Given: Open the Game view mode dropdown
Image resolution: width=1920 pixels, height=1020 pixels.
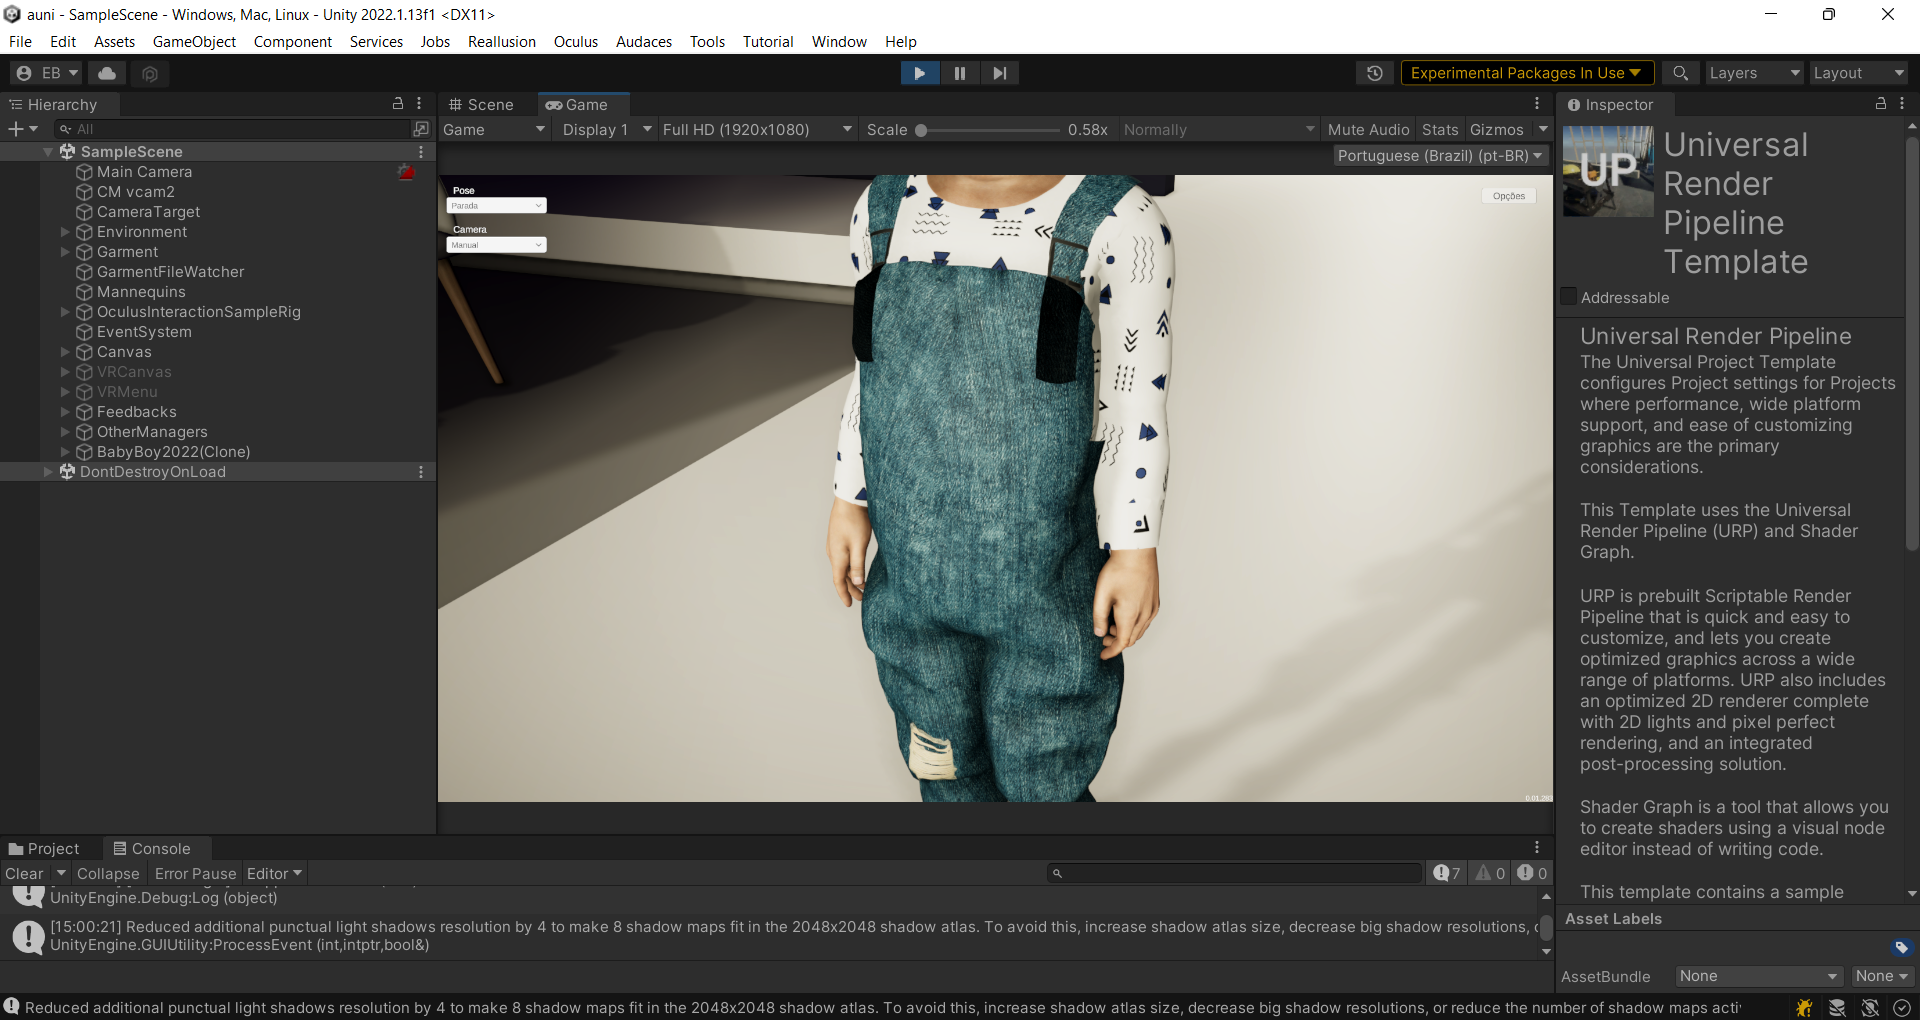Looking at the screenshot, I should pos(494,130).
